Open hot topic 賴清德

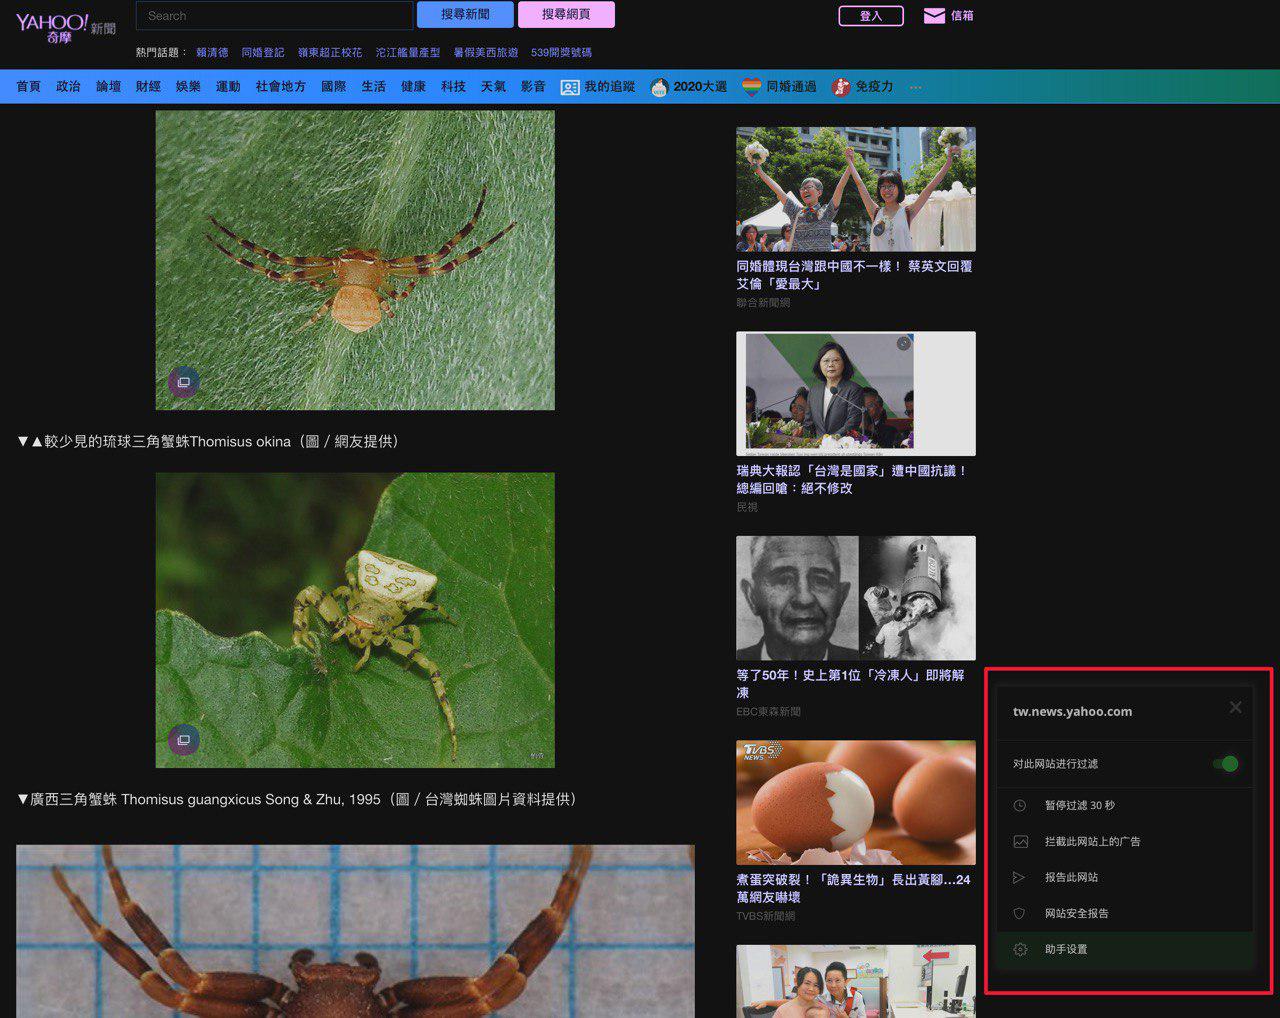pos(212,52)
